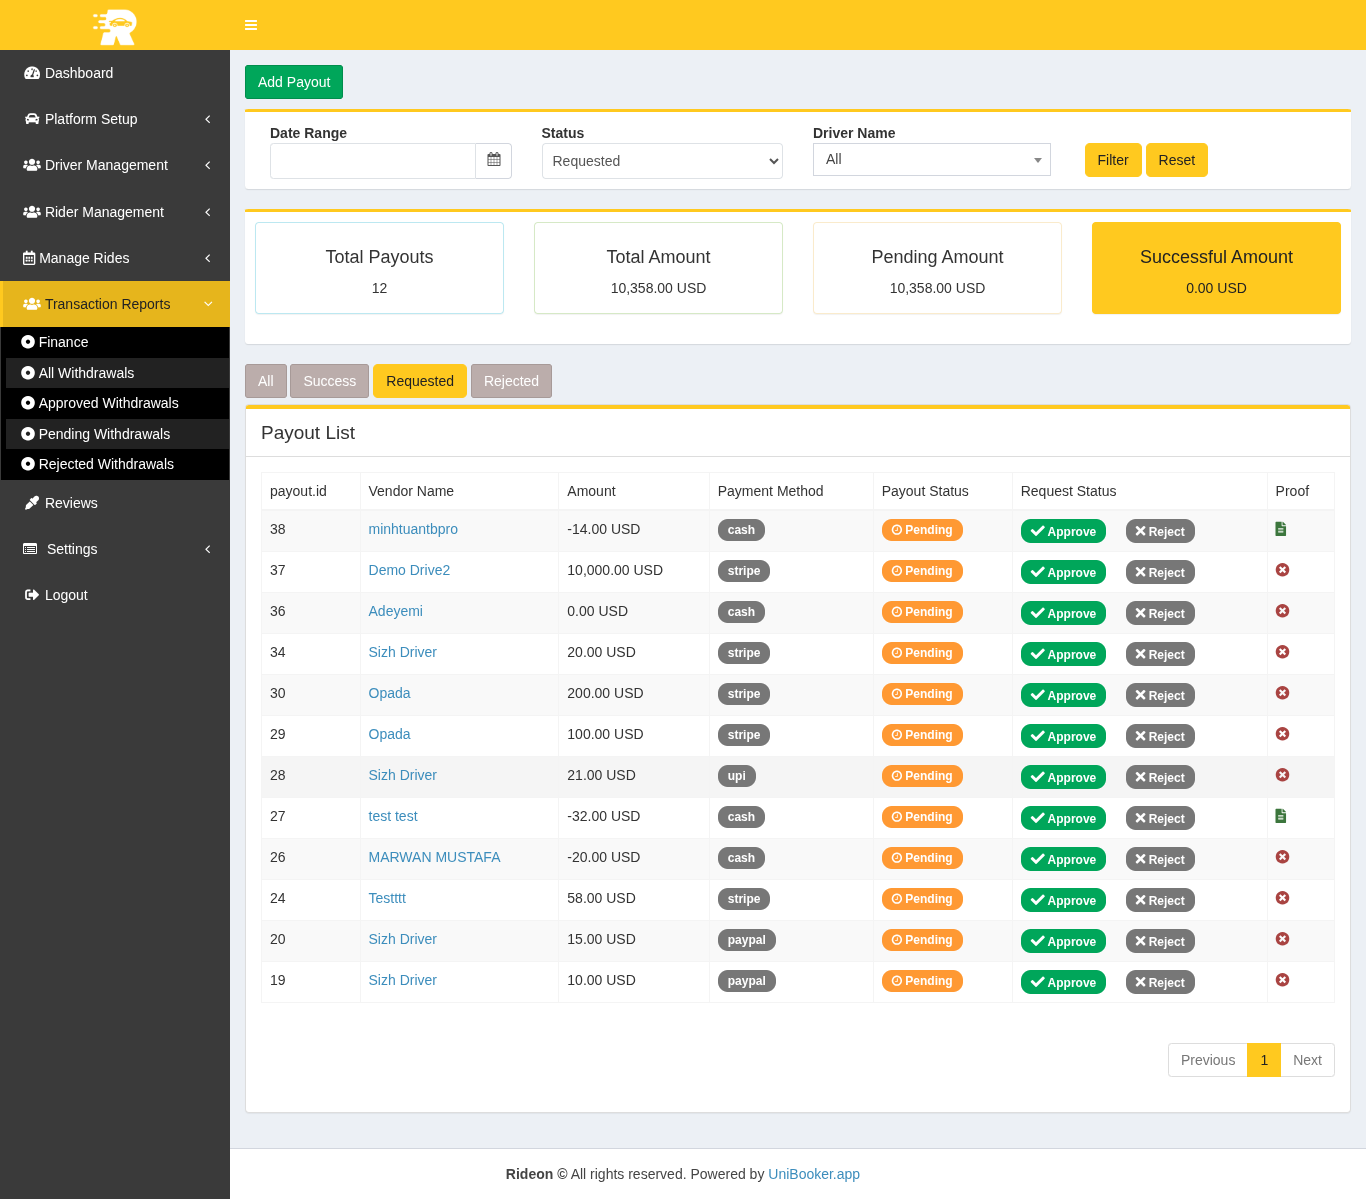This screenshot has height=1199, width=1366.
Task: Click the Add Payout button
Action: 294,82
